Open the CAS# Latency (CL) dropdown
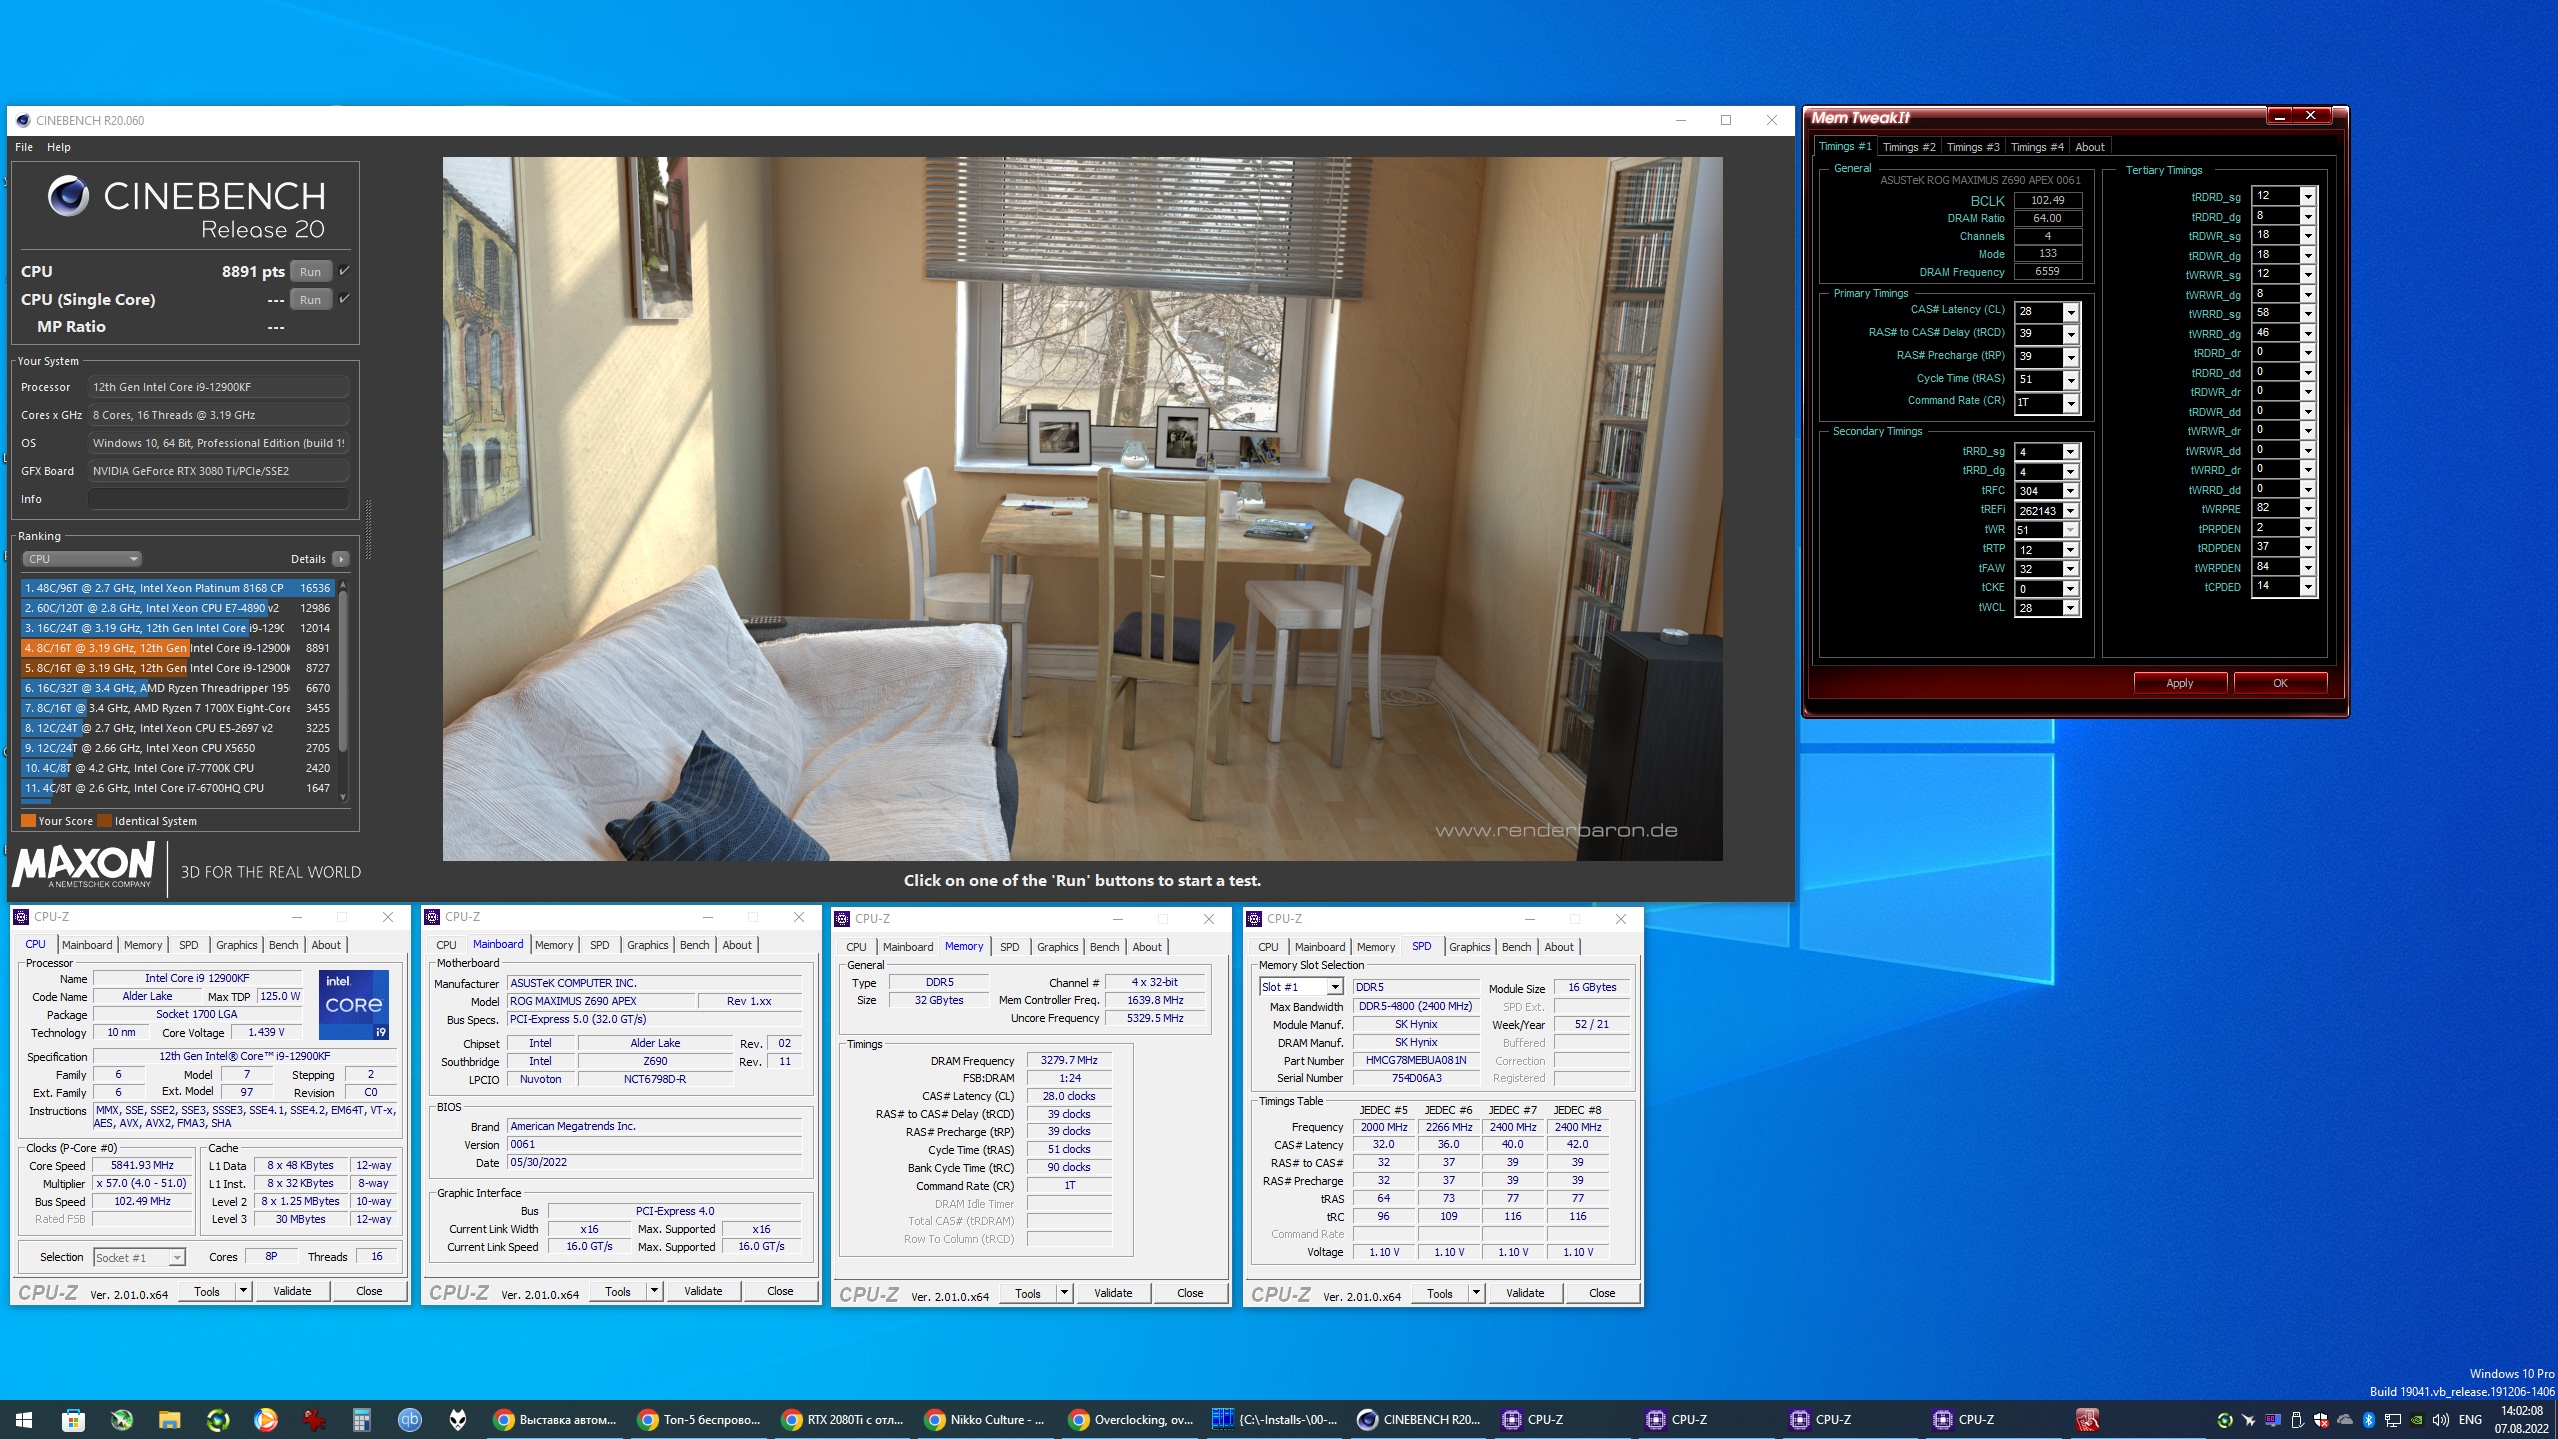 pyautogui.click(x=2071, y=312)
